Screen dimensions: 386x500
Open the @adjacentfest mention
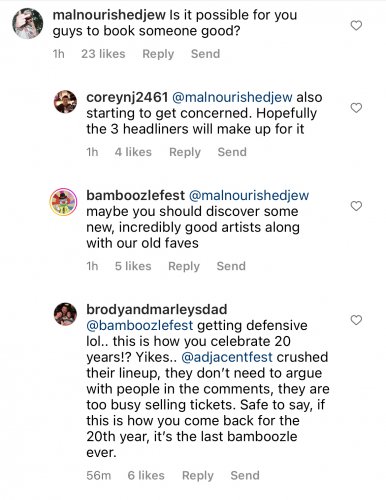pos(227,357)
